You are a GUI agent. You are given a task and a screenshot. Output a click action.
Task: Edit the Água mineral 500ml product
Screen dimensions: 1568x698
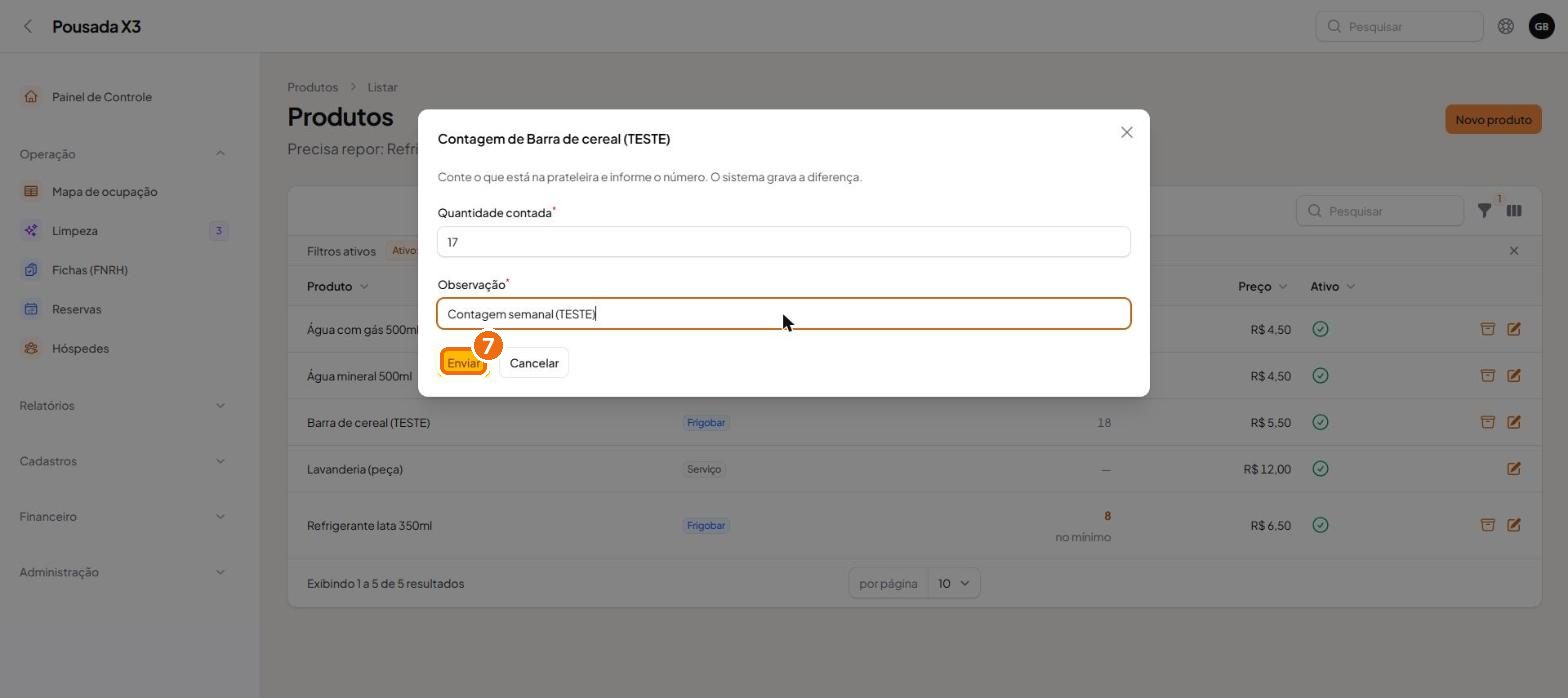click(x=1514, y=376)
